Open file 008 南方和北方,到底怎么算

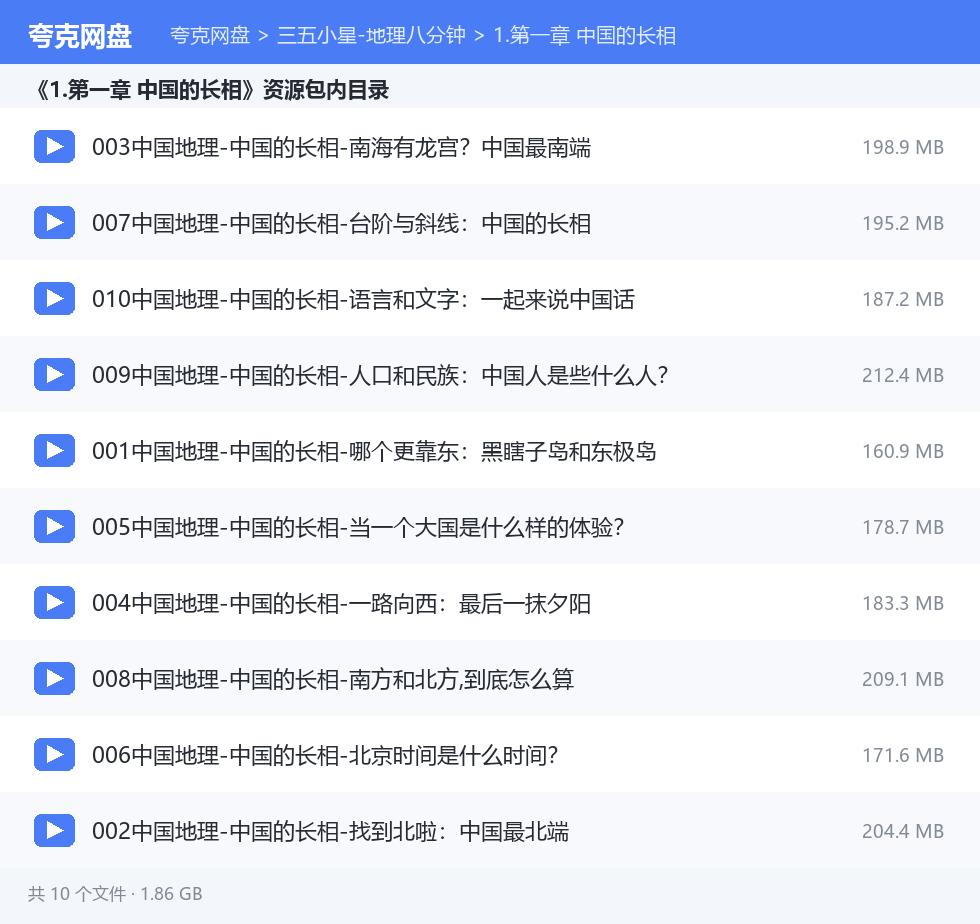pos(332,680)
